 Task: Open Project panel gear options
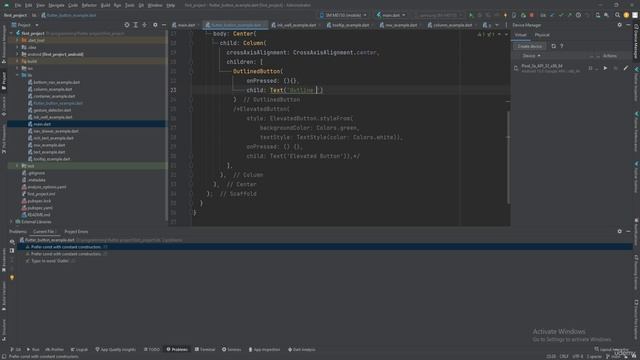pyautogui.click(x=155, y=25)
